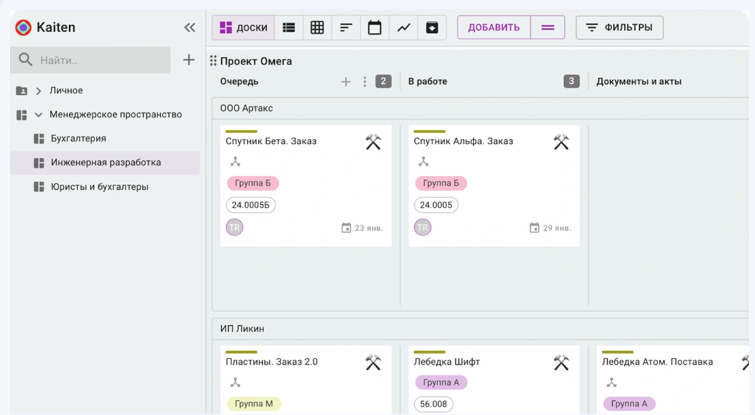755x415 pixels.
Task: Click board title Проект Омега
Action: [256, 61]
